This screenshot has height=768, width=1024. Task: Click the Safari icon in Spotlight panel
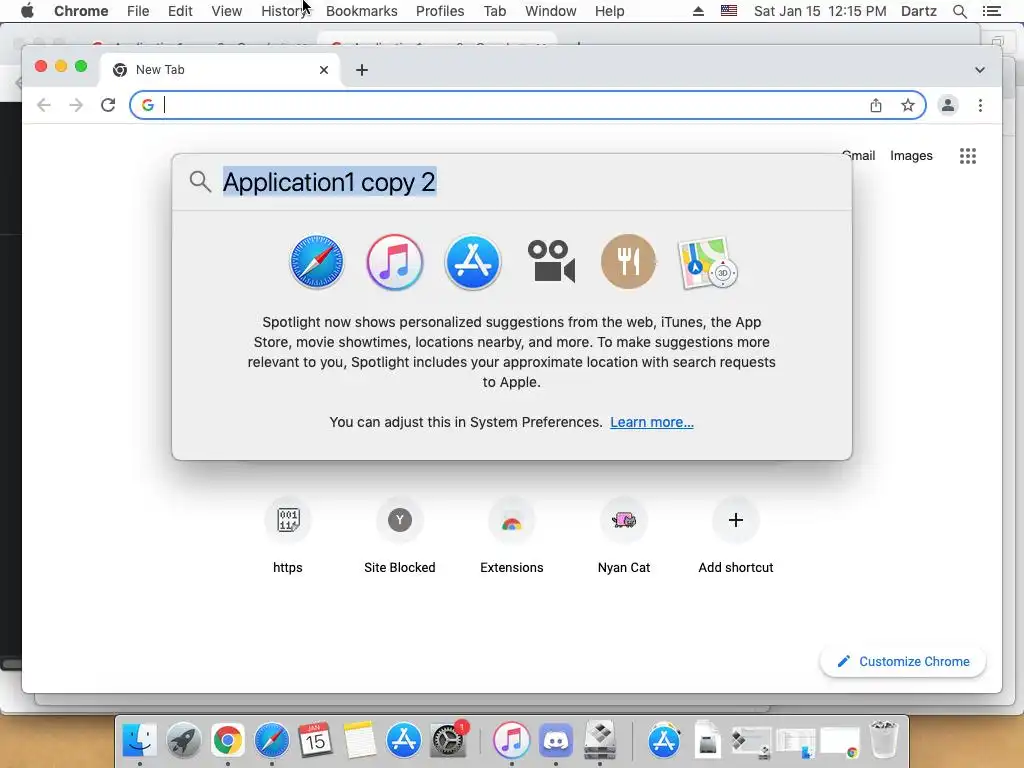click(317, 262)
